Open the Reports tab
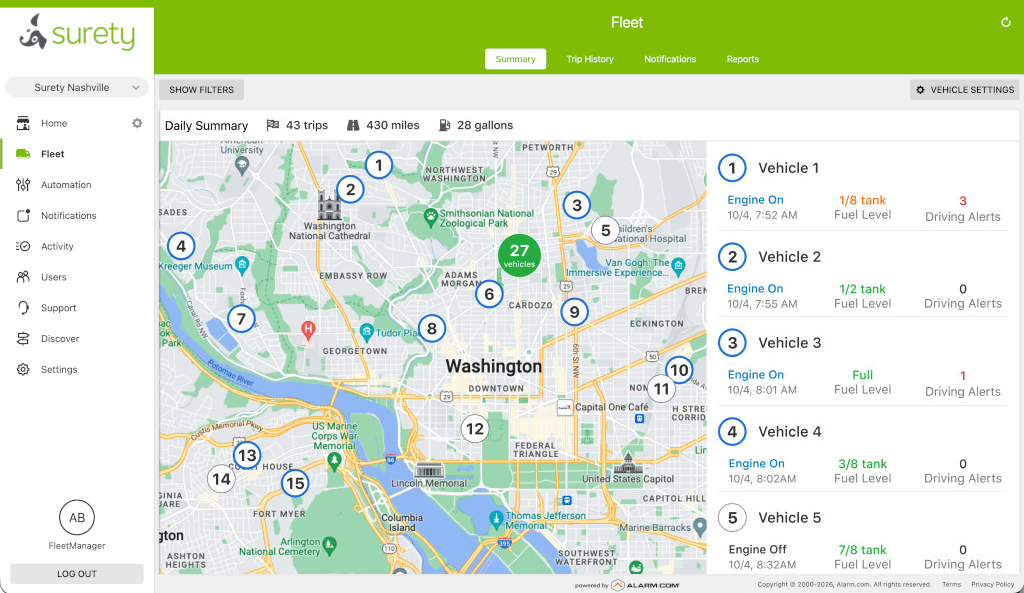Screen dimensions: 1024x593 [x=742, y=59]
